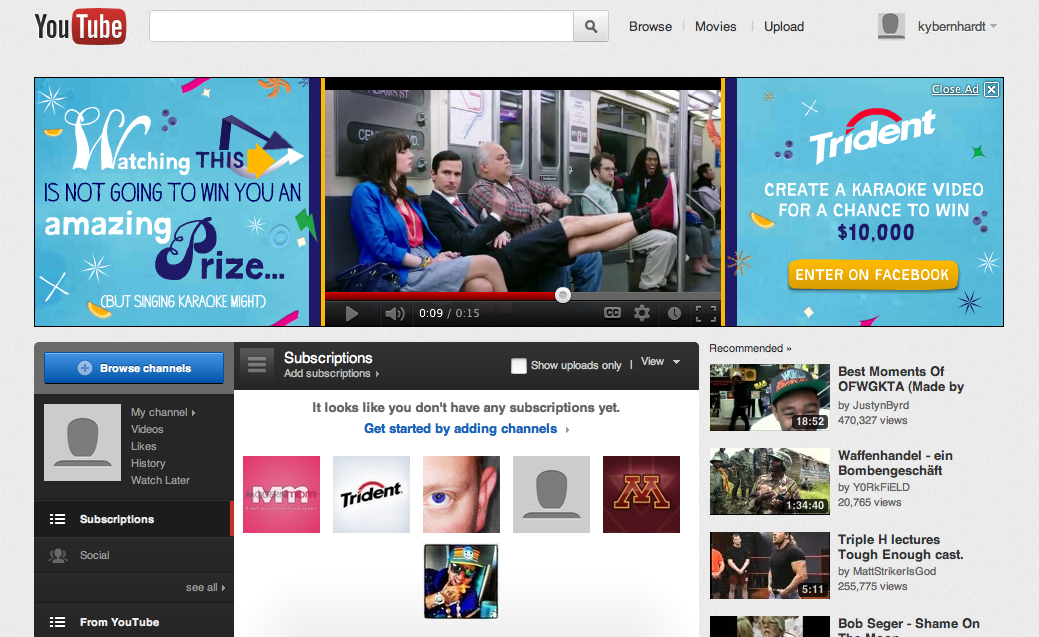Image resolution: width=1039 pixels, height=637 pixels.
Task: Open the kybernhardt profile avatar
Action: tap(891, 27)
